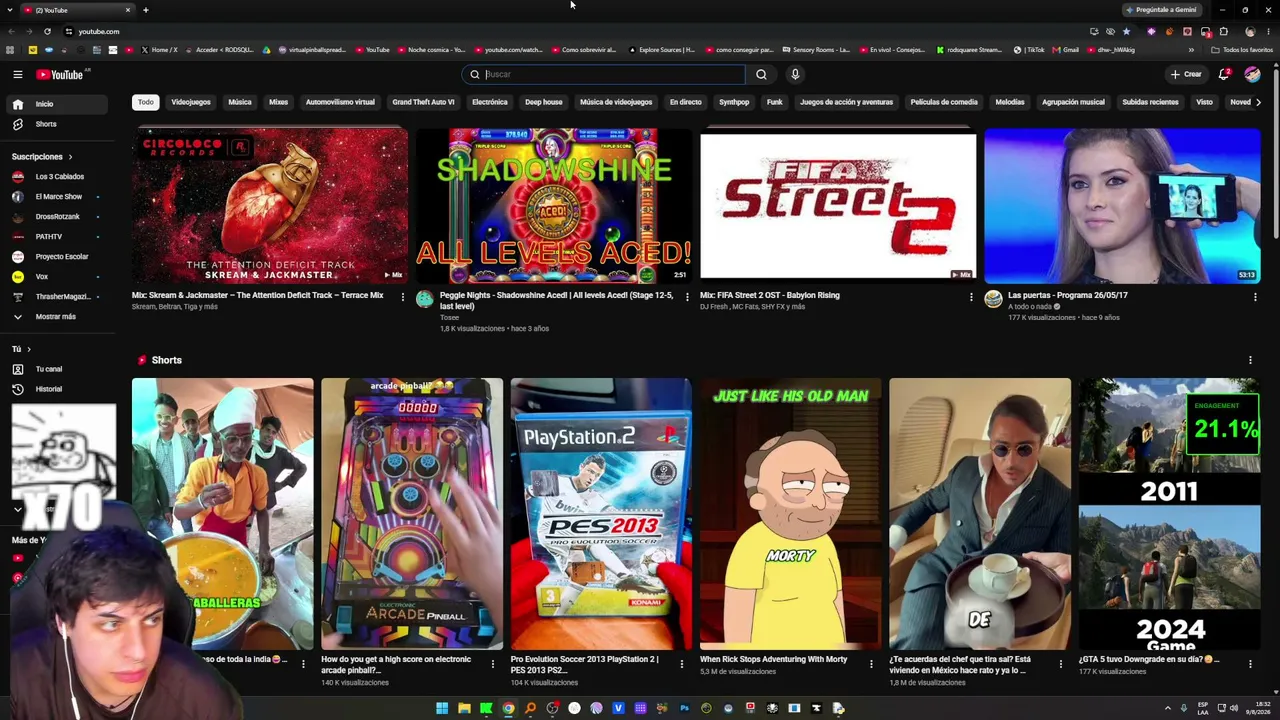
Task: Play the Morty 'Just Like His Old Man' short
Action: 790,514
